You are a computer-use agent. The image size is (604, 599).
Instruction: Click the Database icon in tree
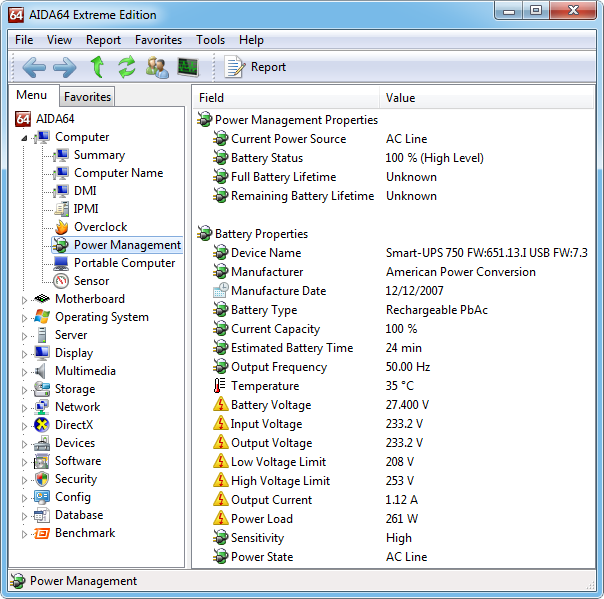point(42,515)
